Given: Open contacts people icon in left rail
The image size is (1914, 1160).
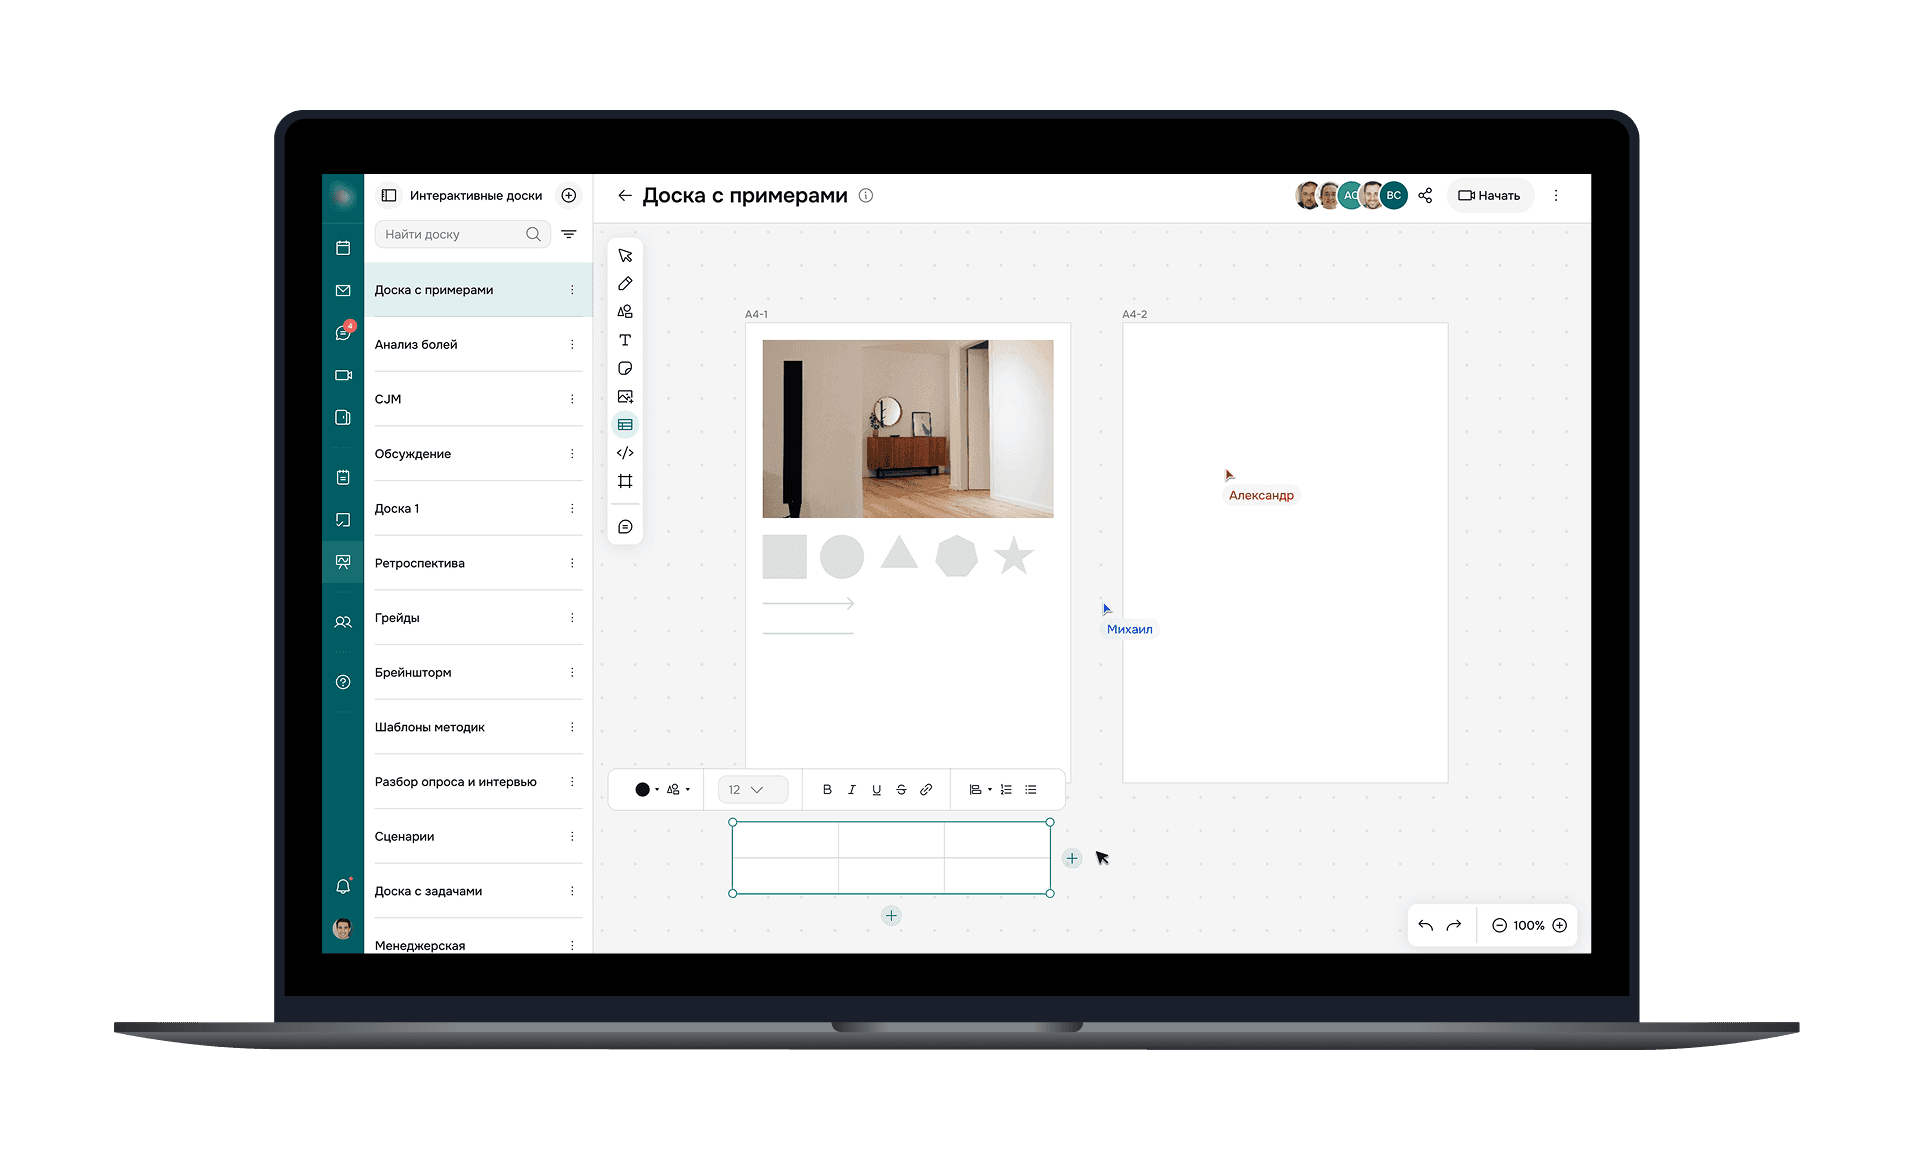Looking at the screenshot, I should [x=343, y=622].
